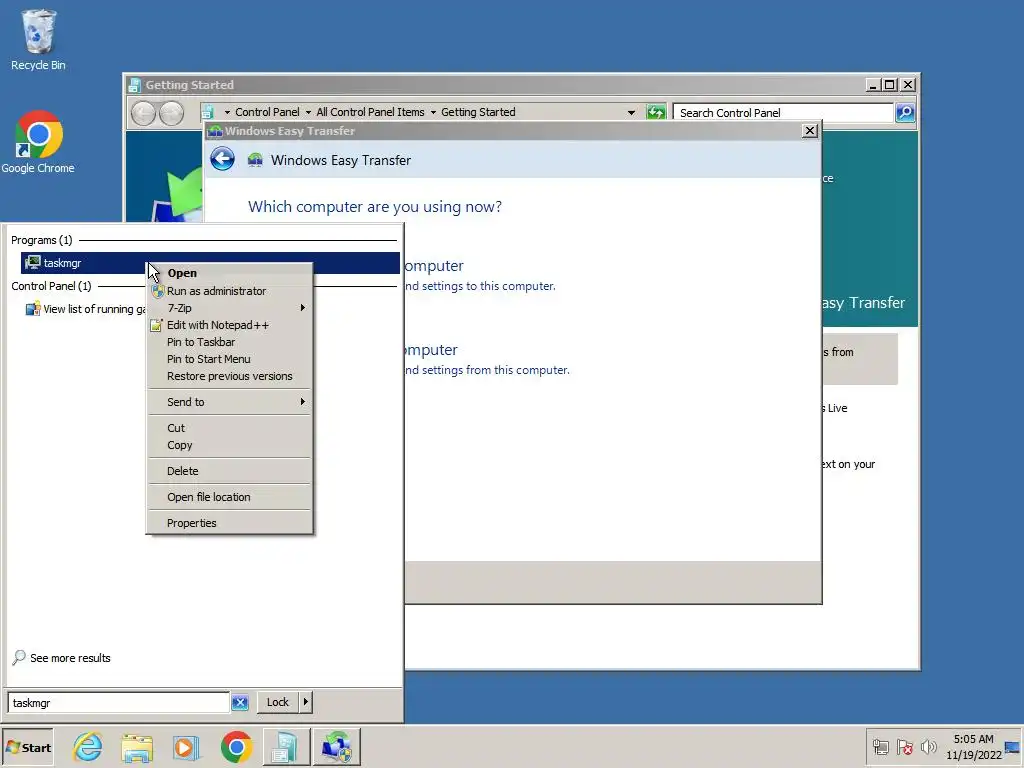Click the Lock button in Start menu
Viewport: 1024px width, 768px height.
(x=278, y=702)
